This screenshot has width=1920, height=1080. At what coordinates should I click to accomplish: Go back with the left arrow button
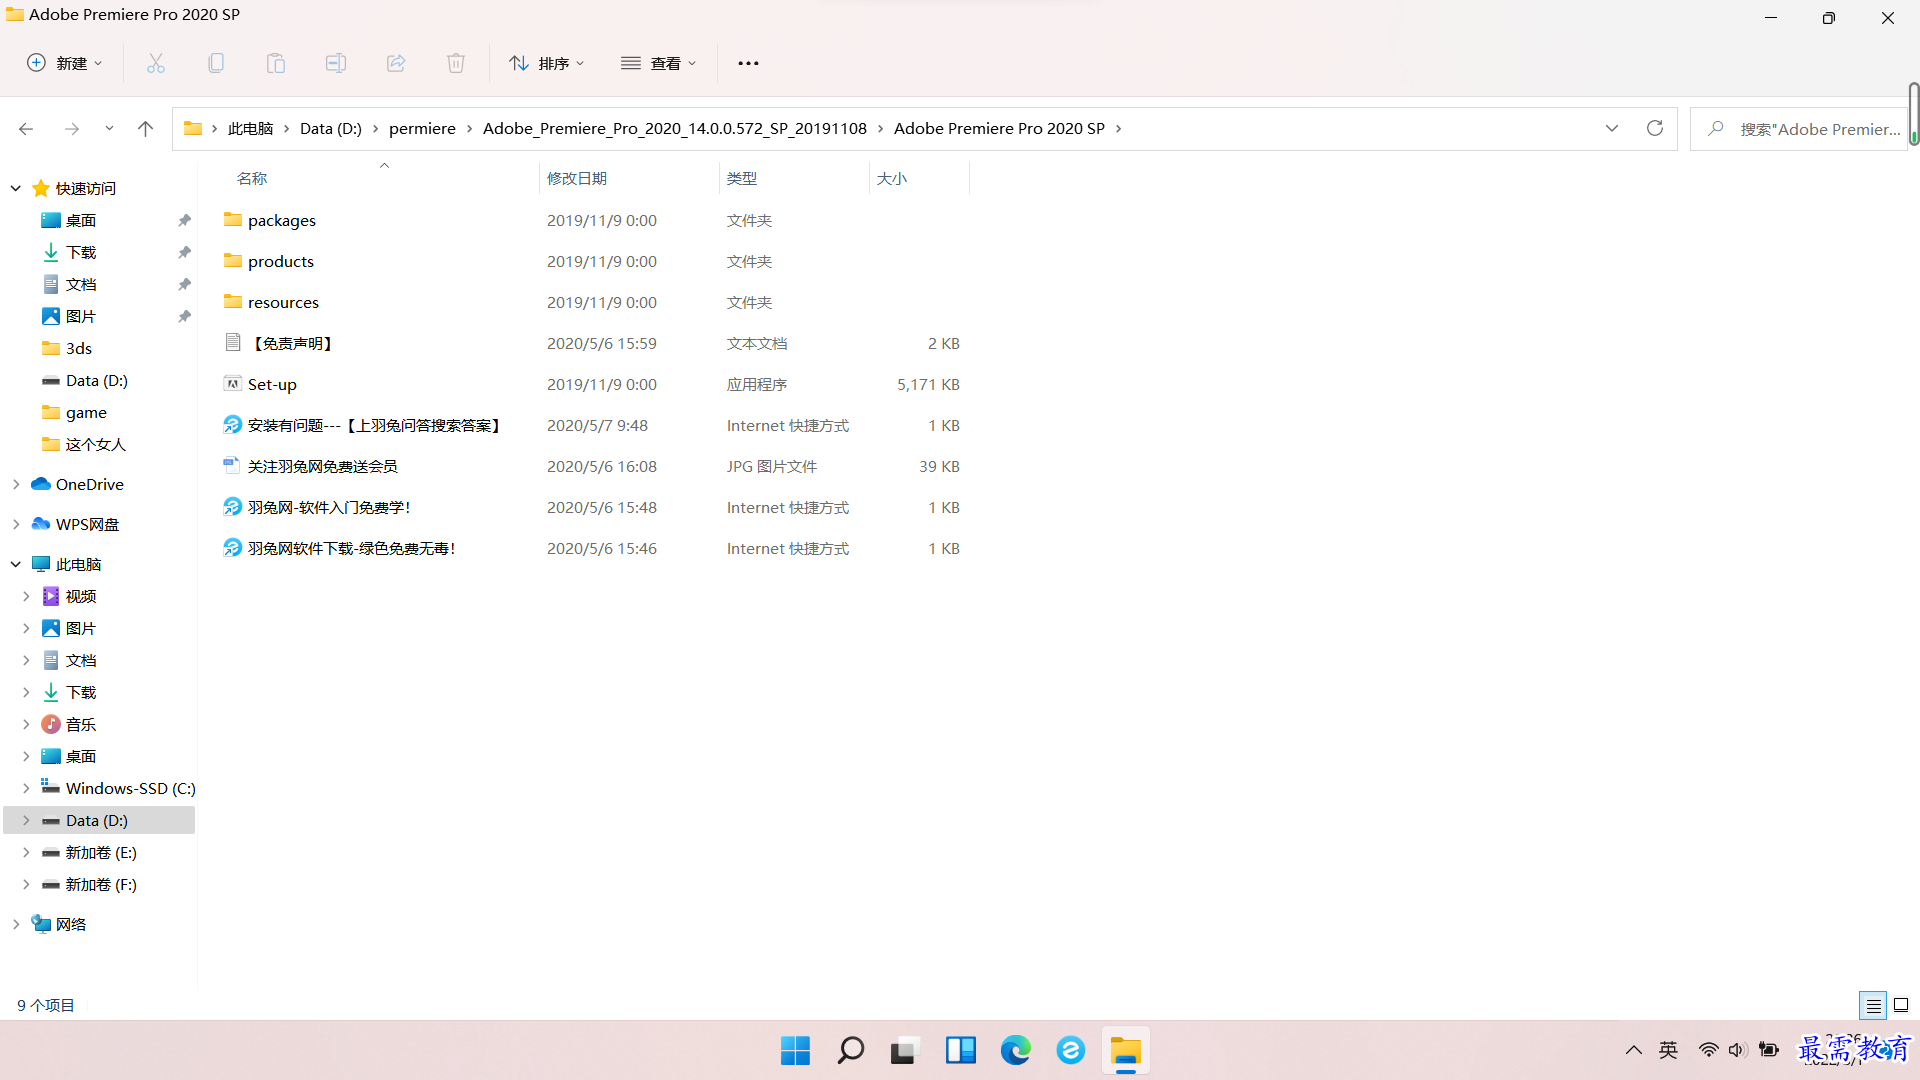point(26,129)
